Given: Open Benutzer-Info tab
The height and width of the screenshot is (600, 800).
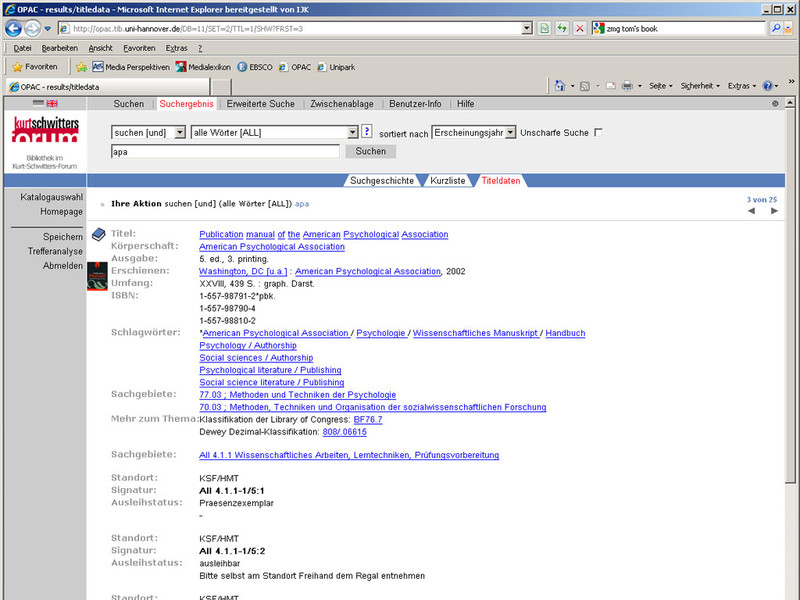Looking at the screenshot, I should [x=415, y=104].
